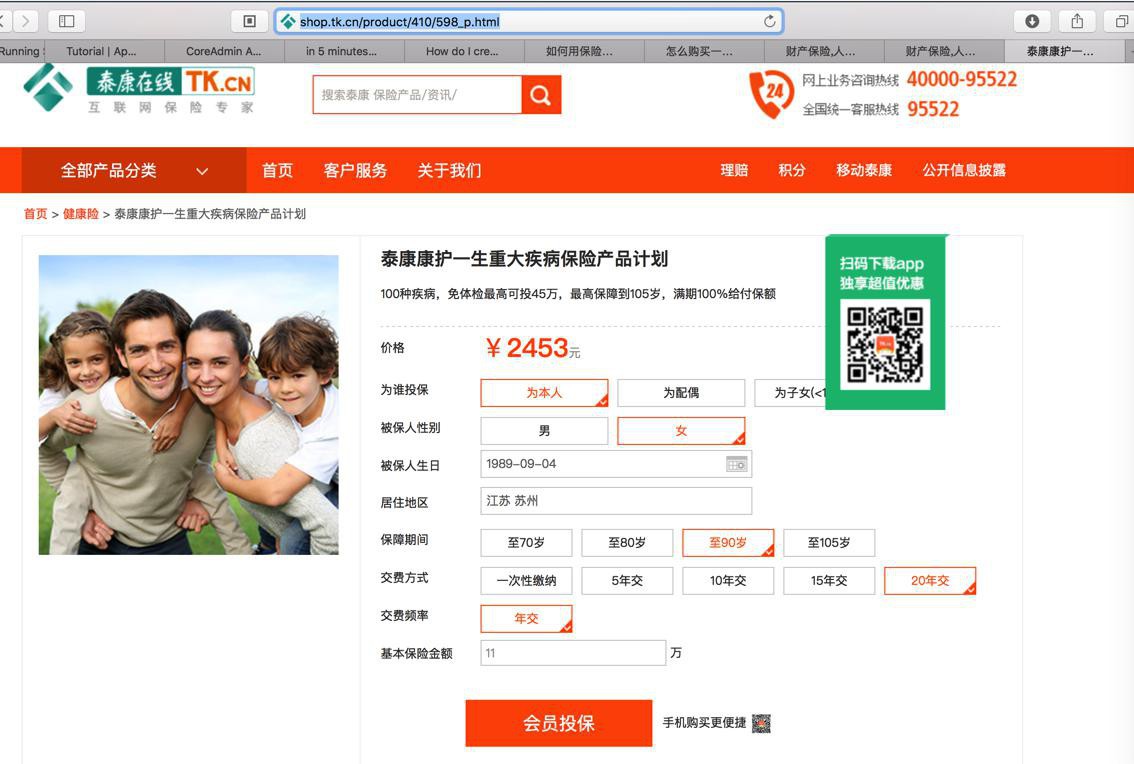The width and height of the screenshot is (1134, 764).
Task: Switch to the How do I cre... browser tab
Action: coord(462,51)
